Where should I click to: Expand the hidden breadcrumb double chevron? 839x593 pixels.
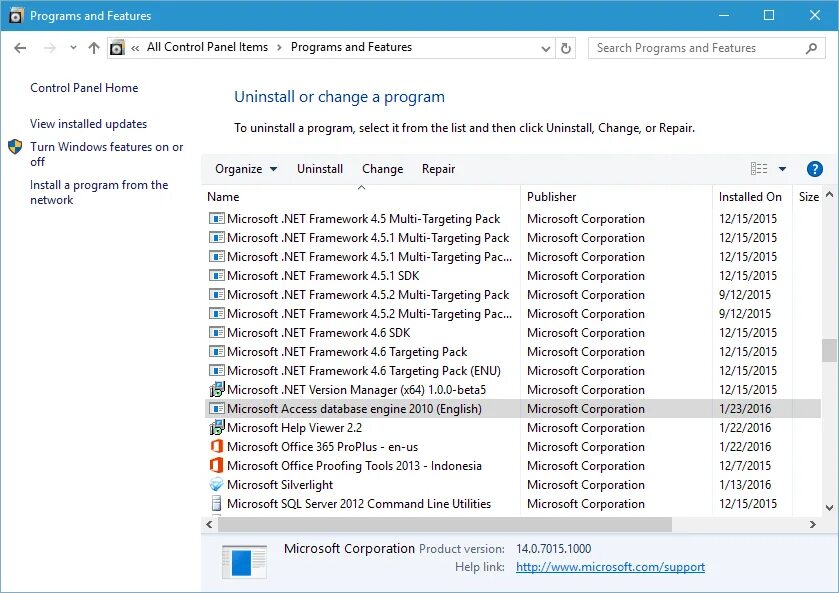click(135, 48)
